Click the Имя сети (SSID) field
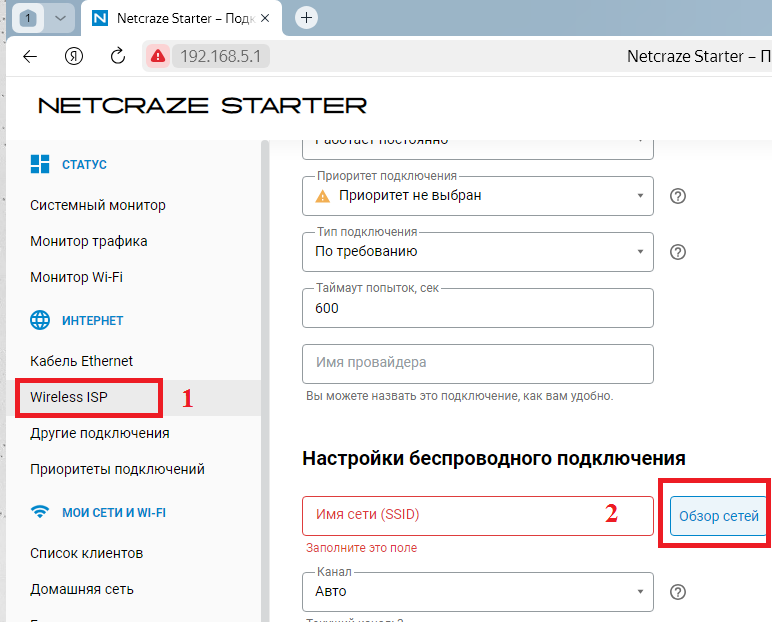 click(478, 516)
